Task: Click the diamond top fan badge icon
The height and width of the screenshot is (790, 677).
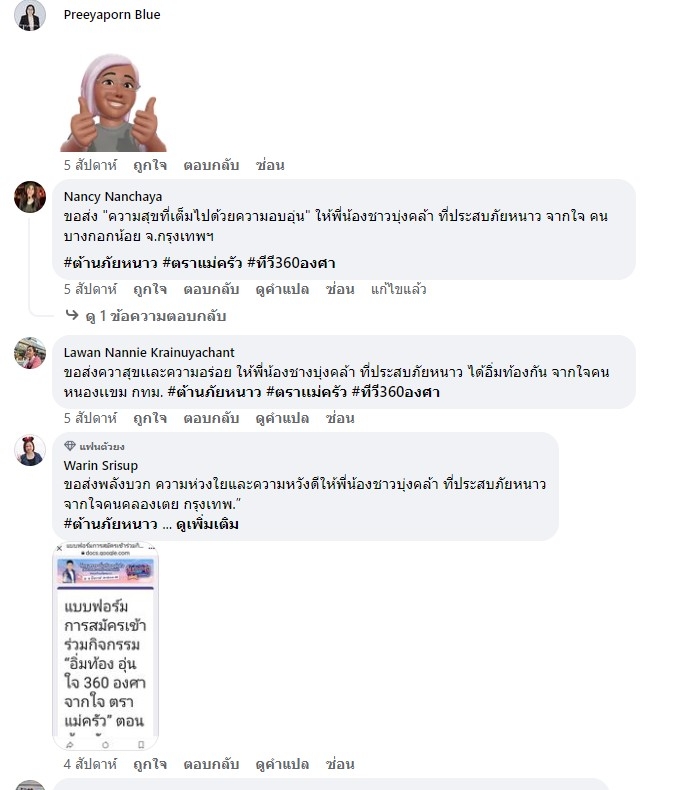Action: point(70,446)
